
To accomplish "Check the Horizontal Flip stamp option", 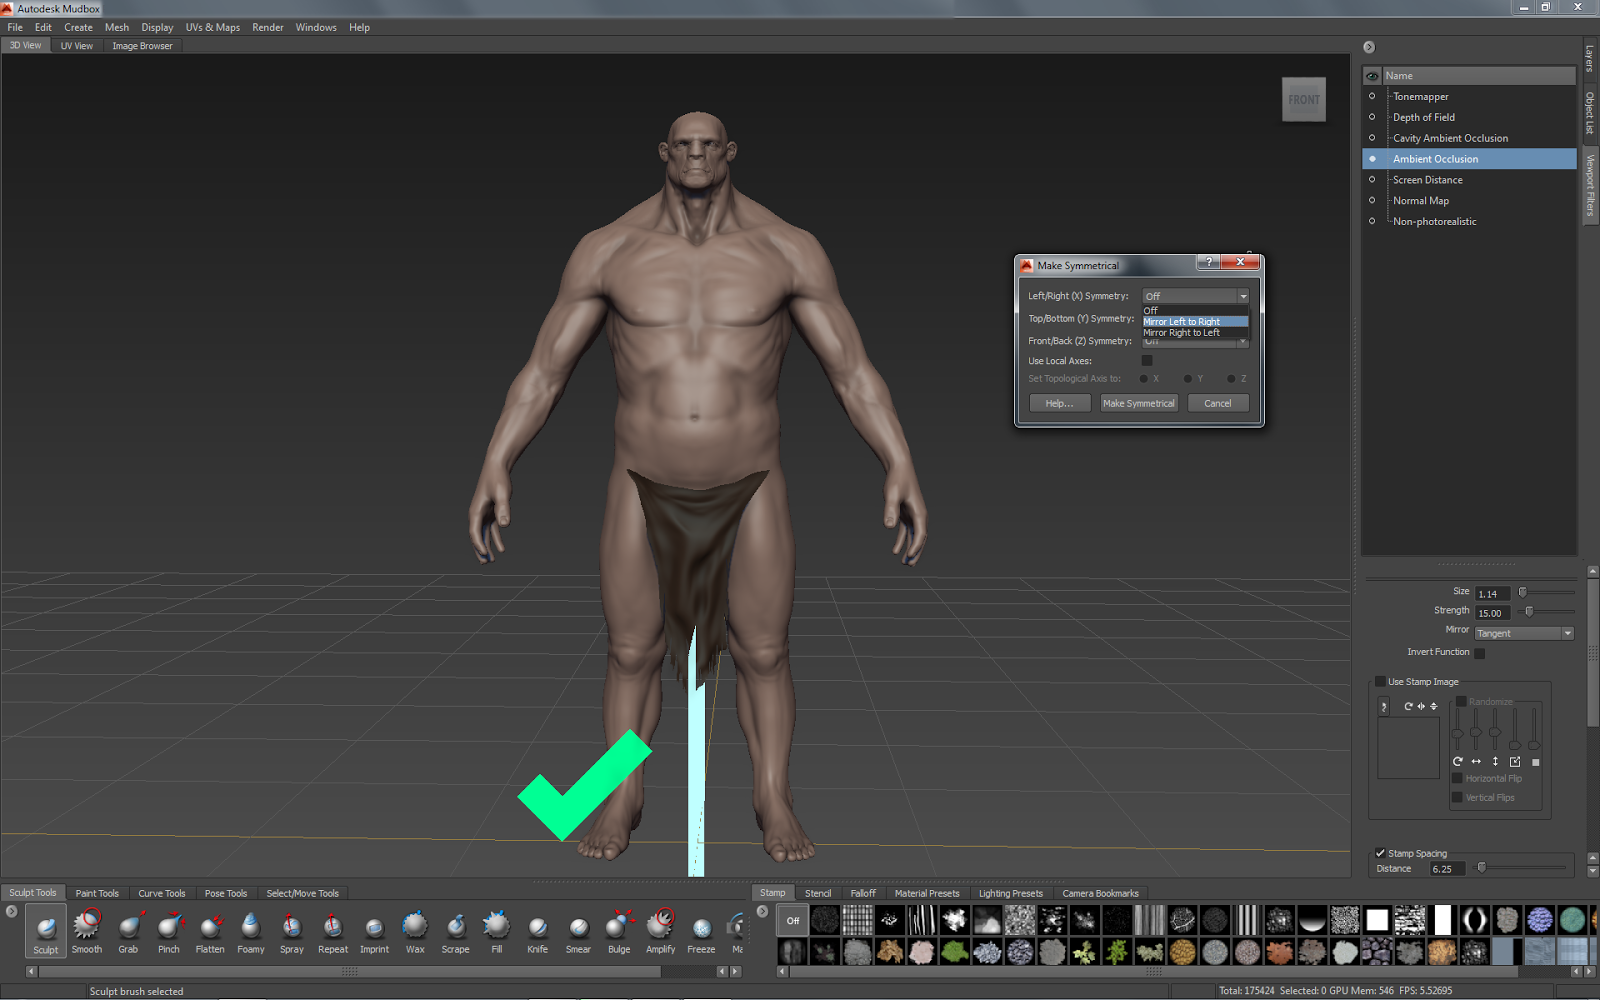I will point(1457,777).
